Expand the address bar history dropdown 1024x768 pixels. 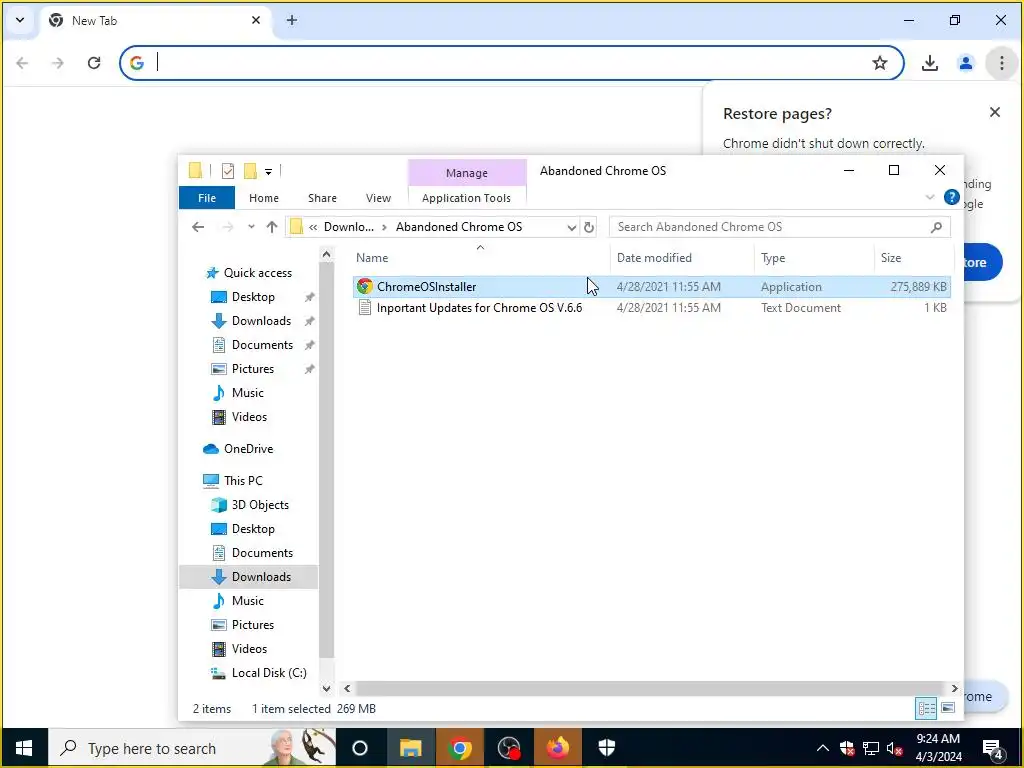click(571, 227)
